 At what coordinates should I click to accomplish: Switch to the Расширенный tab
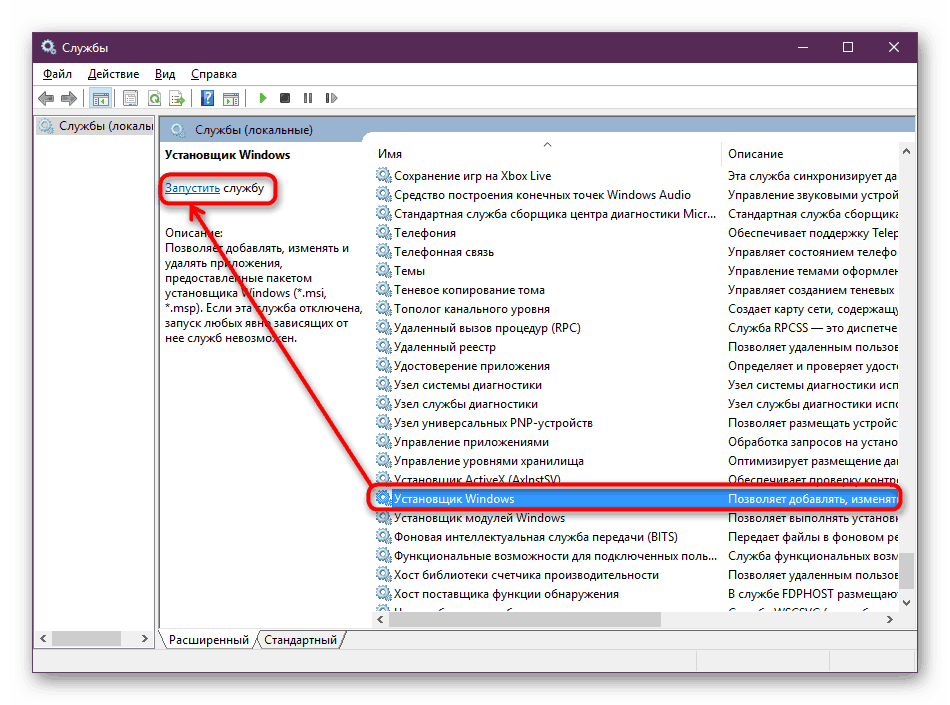(x=208, y=640)
